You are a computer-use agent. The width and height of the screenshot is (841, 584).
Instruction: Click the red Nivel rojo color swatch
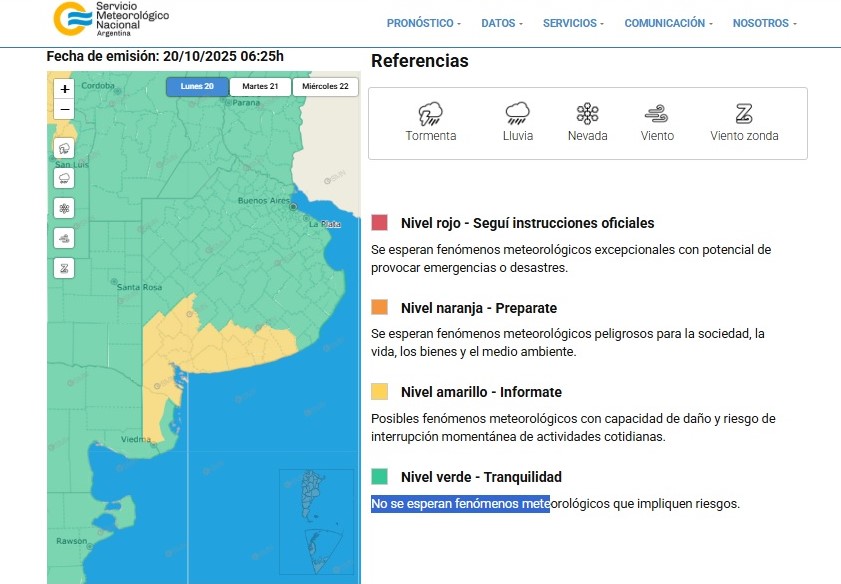pyautogui.click(x=379, y=223)
